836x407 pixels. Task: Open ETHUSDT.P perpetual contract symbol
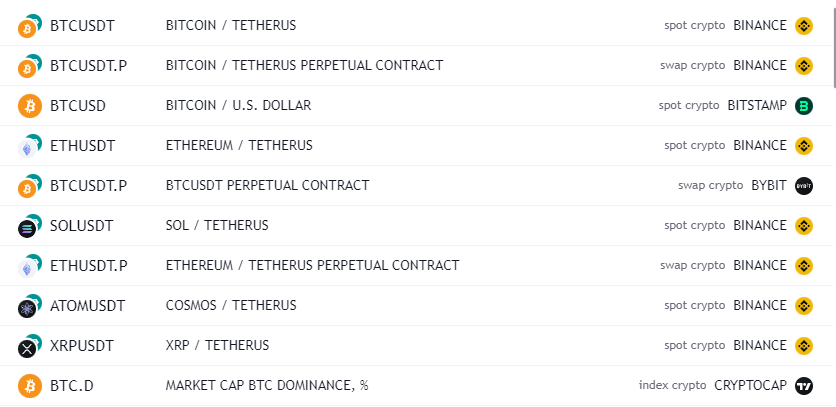(89, 265)
